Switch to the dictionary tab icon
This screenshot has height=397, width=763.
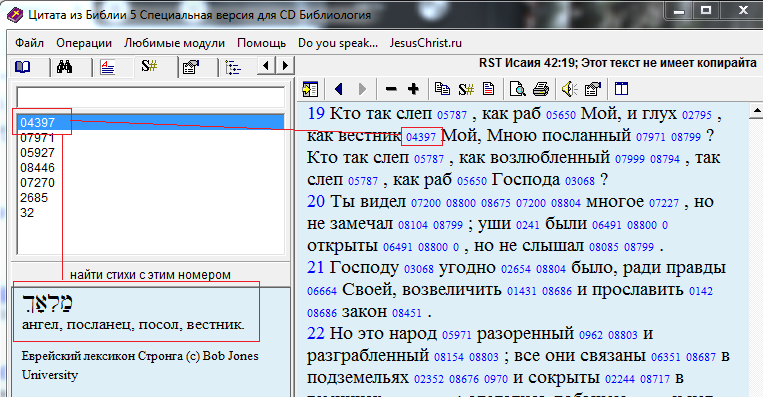[x=107, y=67]
